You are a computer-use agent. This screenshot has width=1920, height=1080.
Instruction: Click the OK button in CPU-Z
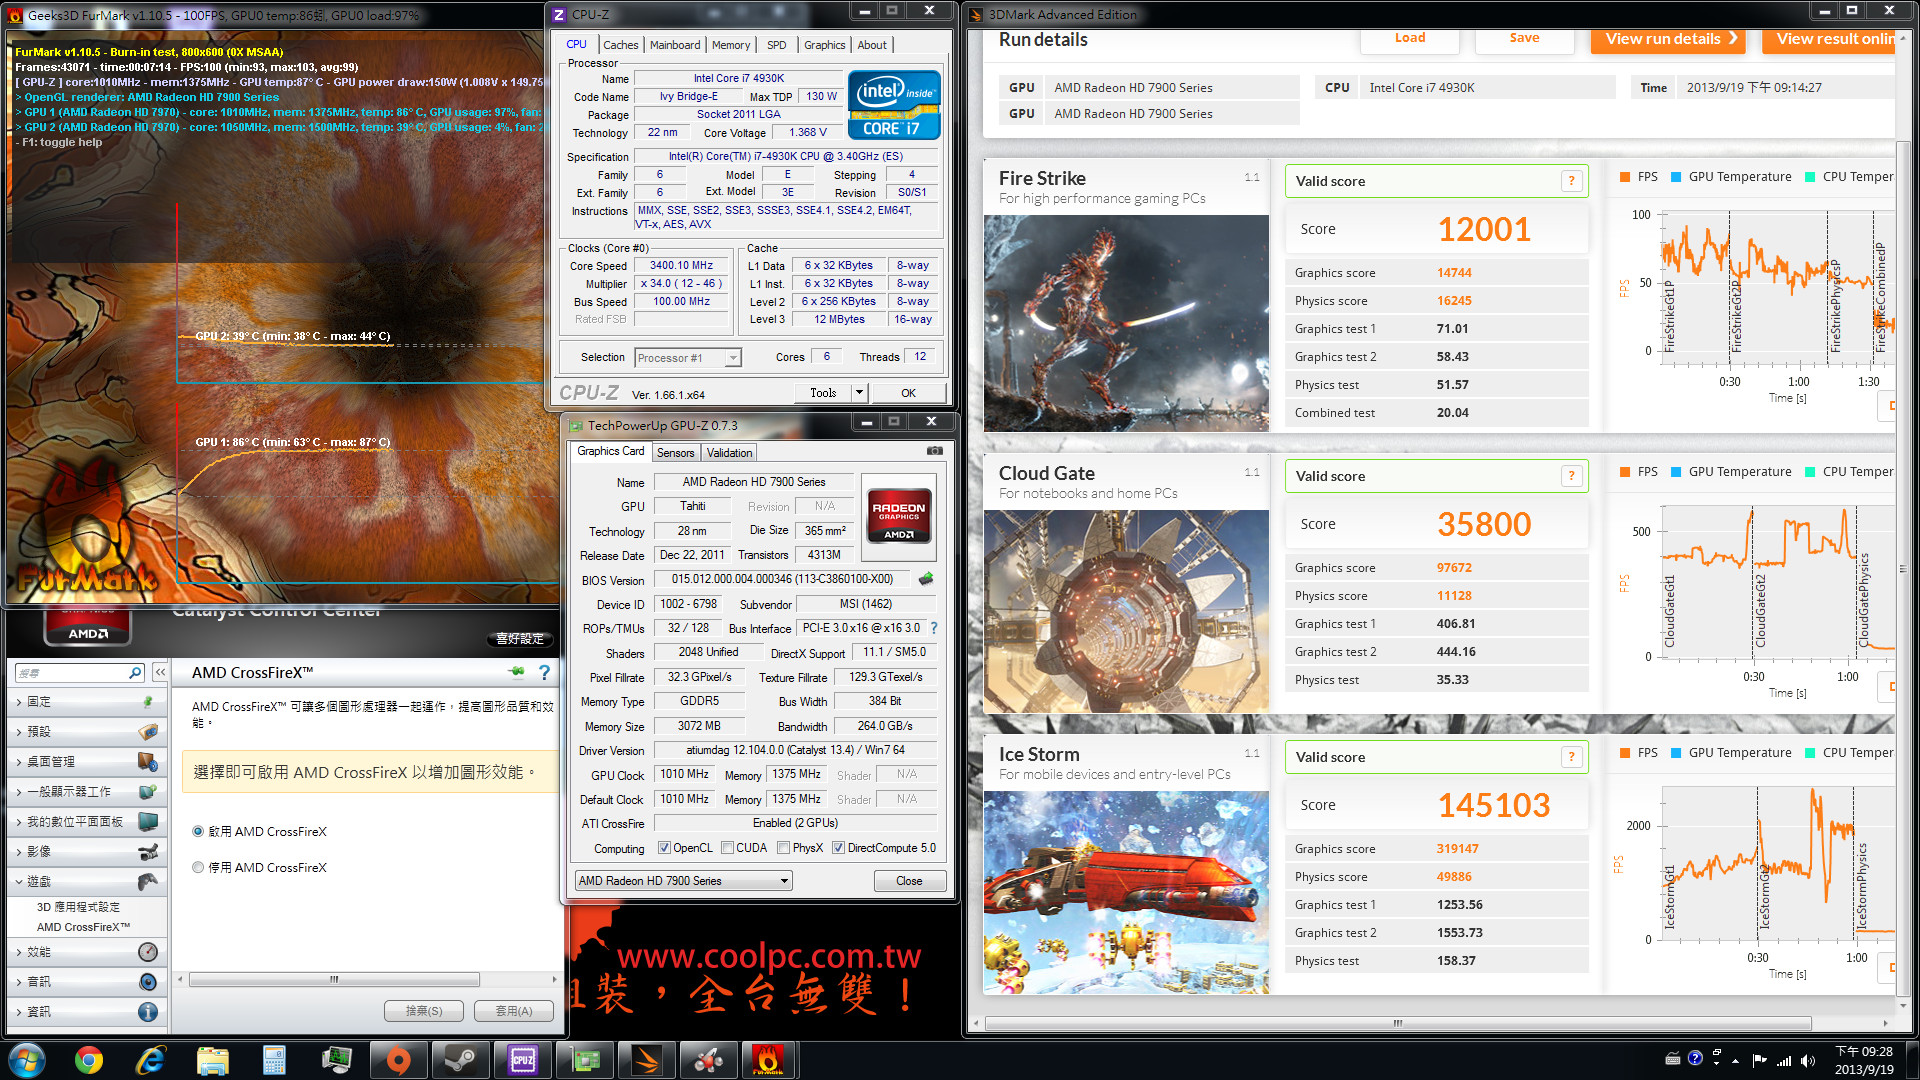click(908, 393)
